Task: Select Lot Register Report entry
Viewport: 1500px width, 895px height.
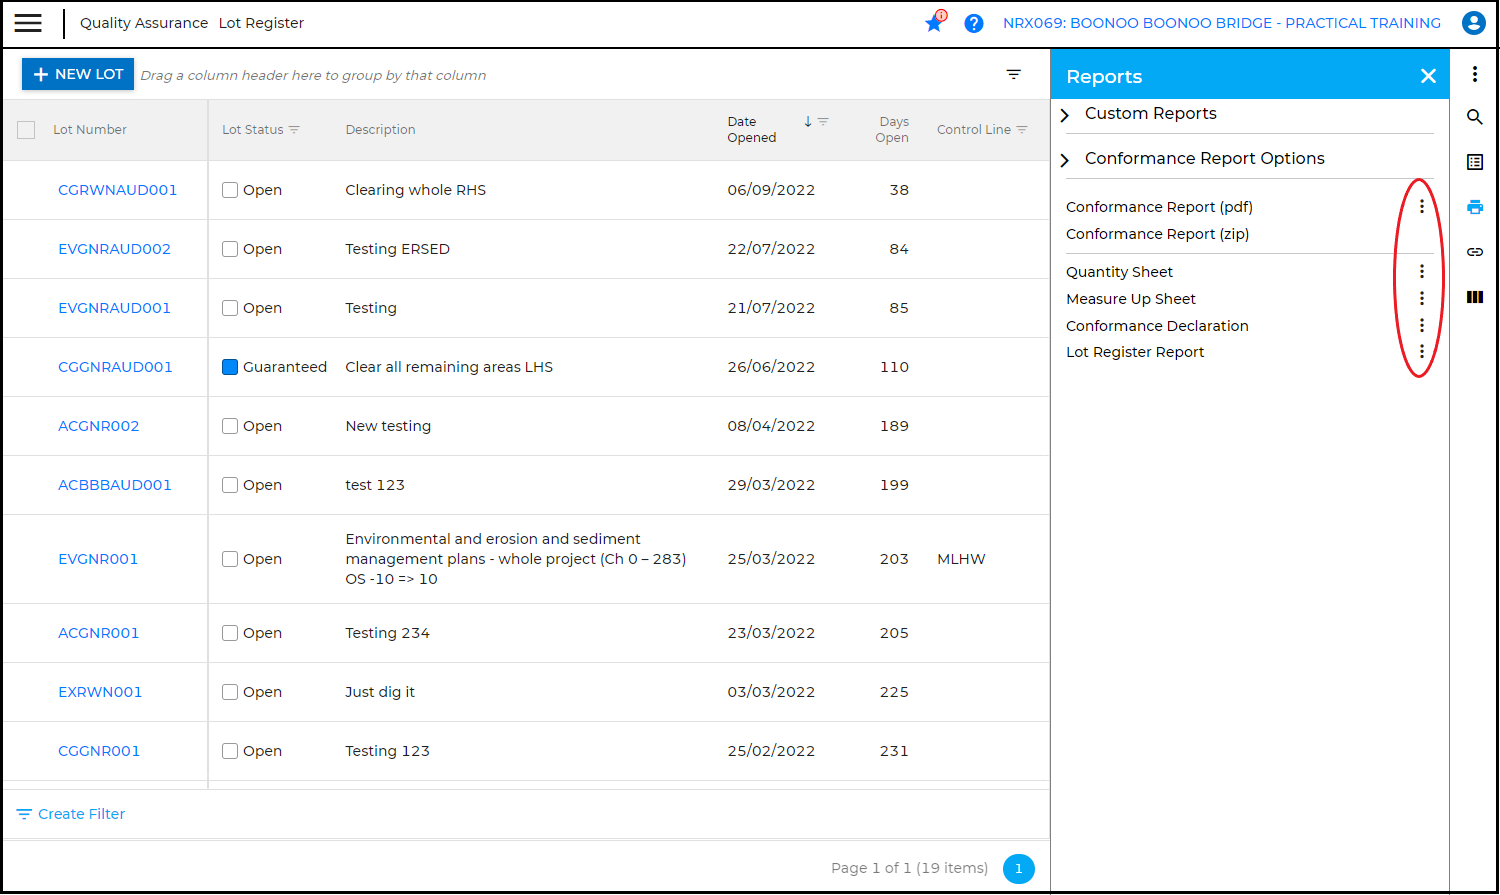Action: [1135, 352]
